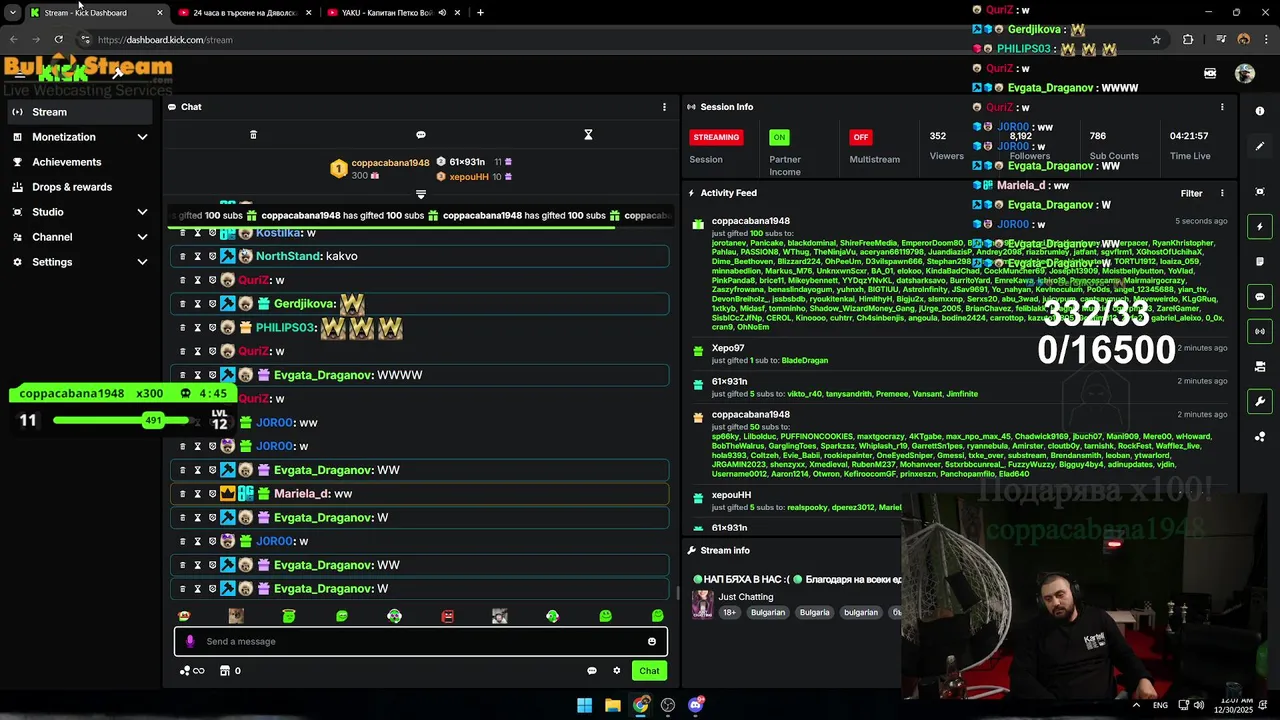This screenshot has width=1280, height=720.
Task: Delete NorthStand's kakvo message with trash icon
Action: (x=182, y=256)
